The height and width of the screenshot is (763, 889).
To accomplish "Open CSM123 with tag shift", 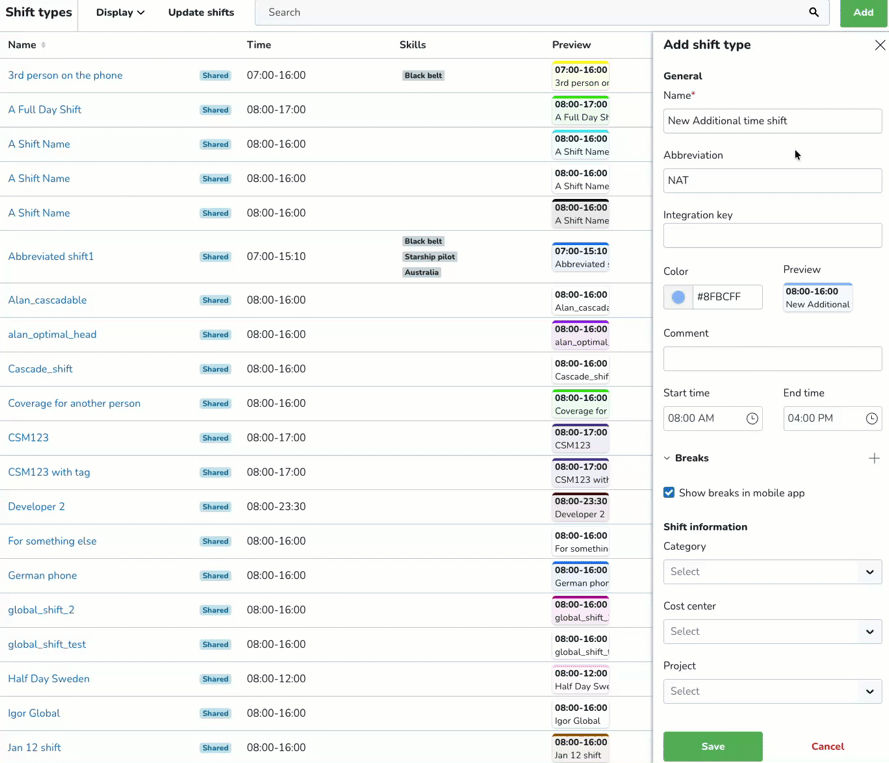I will pos(49,472).
